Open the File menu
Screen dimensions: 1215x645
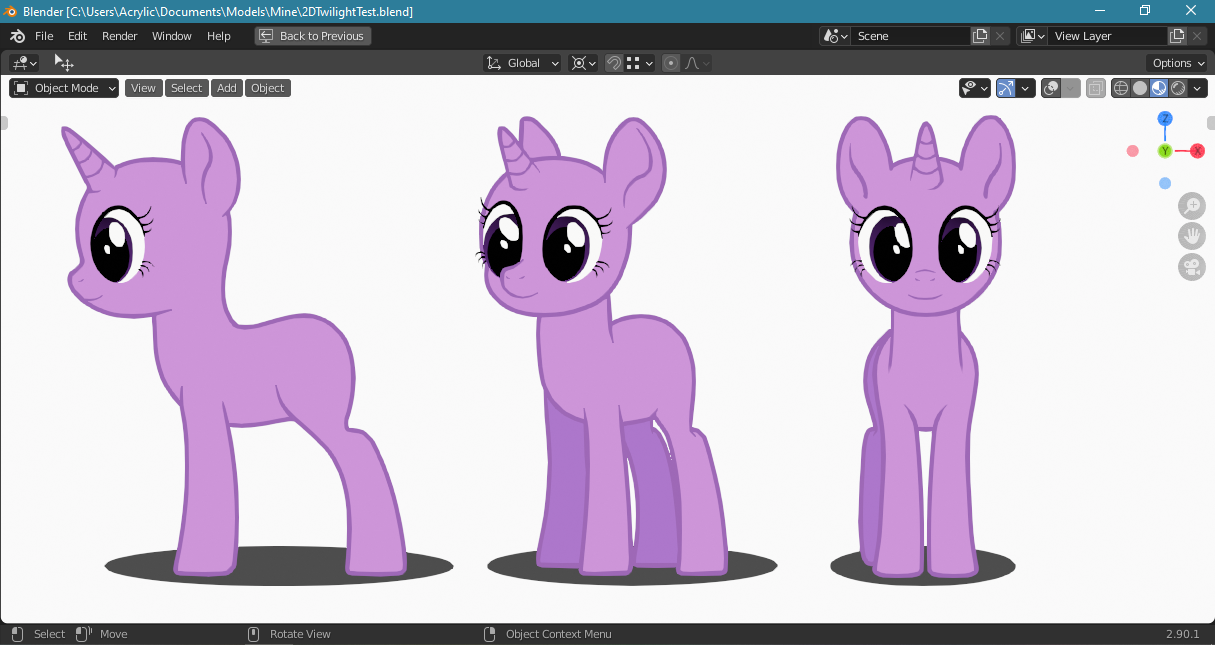pos(44,36)
